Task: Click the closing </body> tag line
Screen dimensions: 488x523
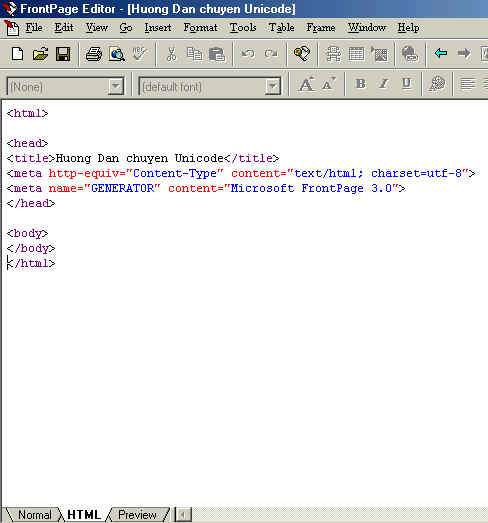Action: tap(31, 248)
